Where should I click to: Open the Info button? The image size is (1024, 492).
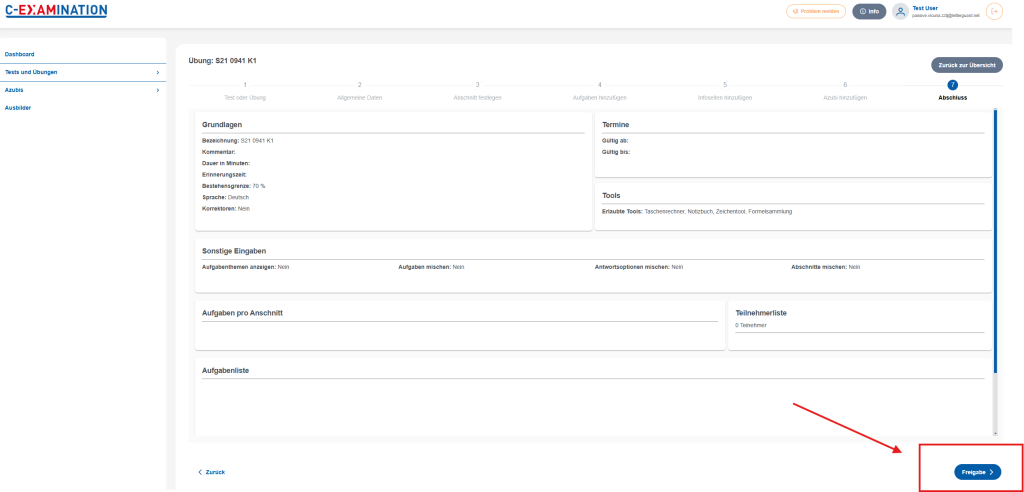tap(869, 11)
